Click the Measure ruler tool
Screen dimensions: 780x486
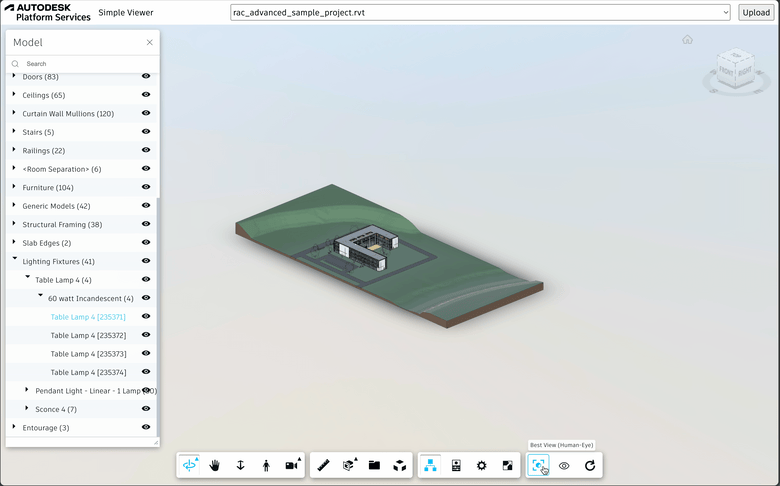tap(323, 465)
